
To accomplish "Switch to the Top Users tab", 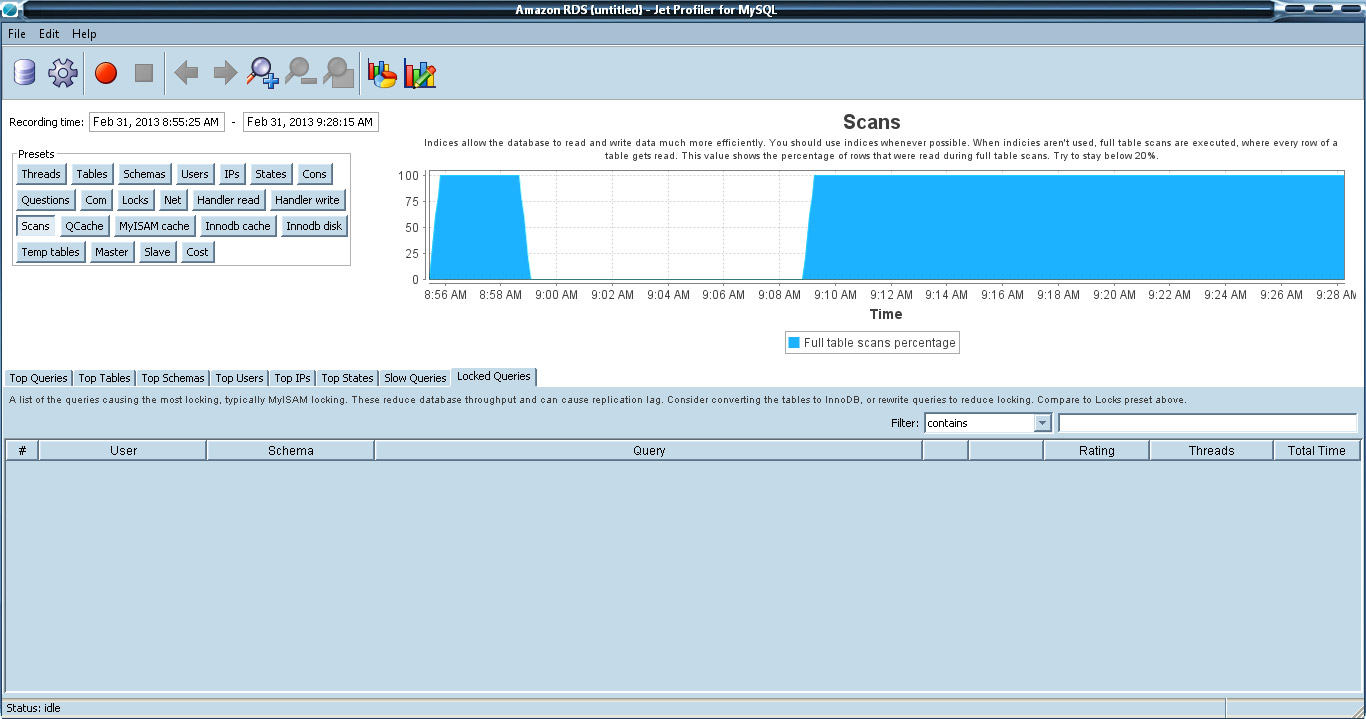I will tap(239, 378).
